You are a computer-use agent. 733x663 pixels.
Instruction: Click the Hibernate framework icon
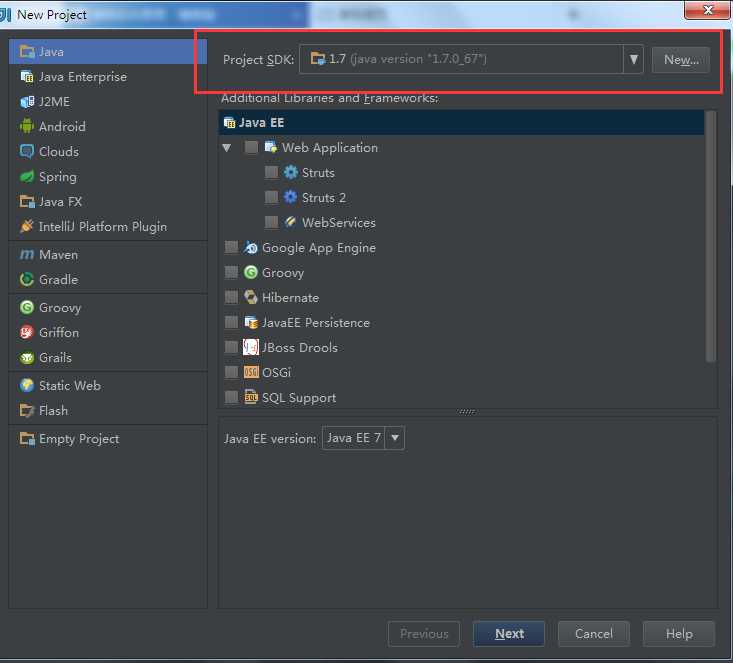pyautogui.click(x=251, y=297)
